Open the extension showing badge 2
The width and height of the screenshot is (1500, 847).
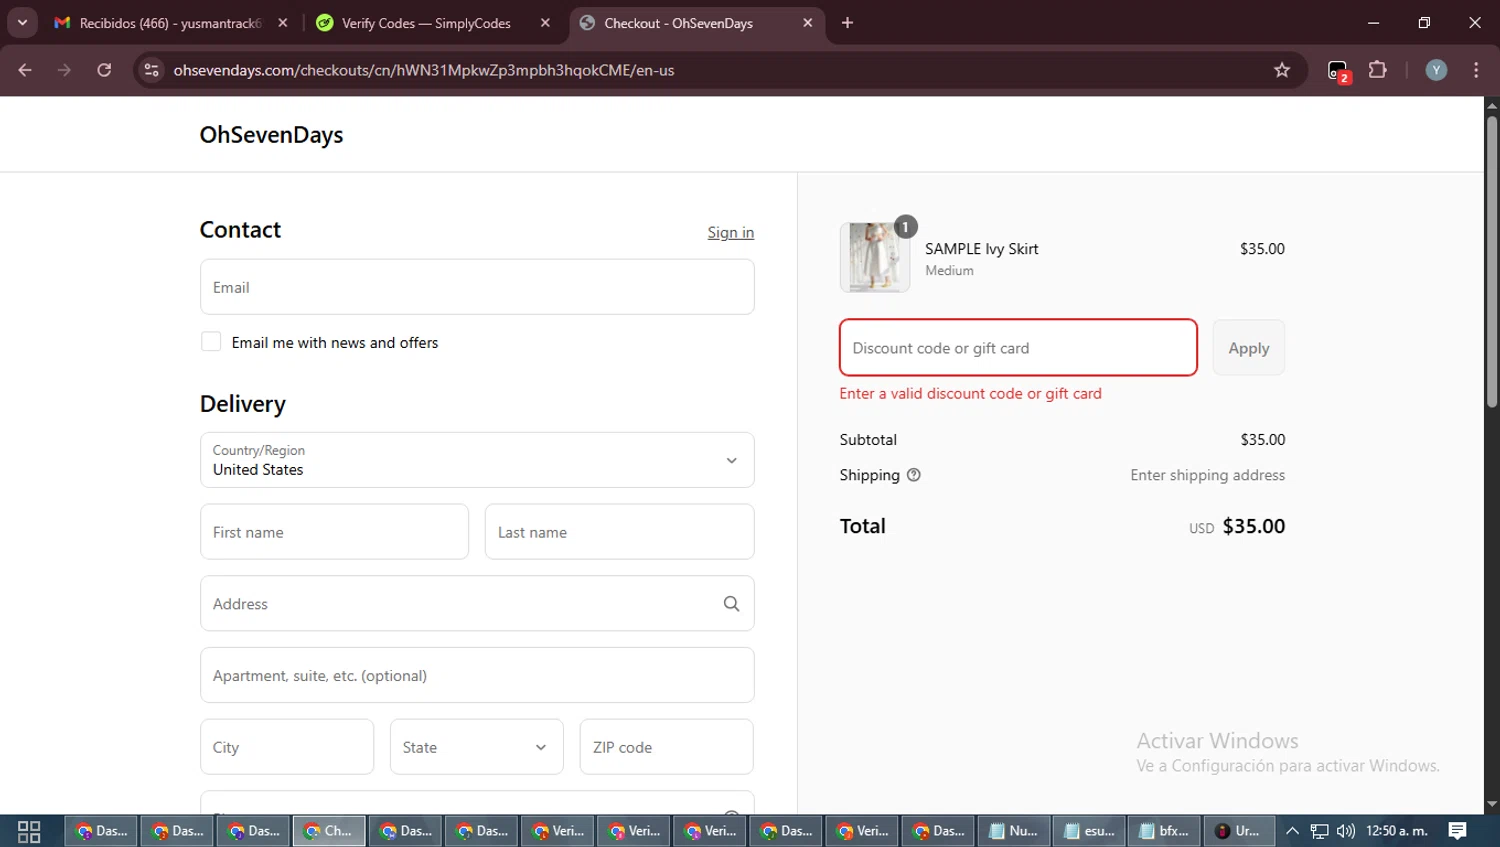point(1338,71)
